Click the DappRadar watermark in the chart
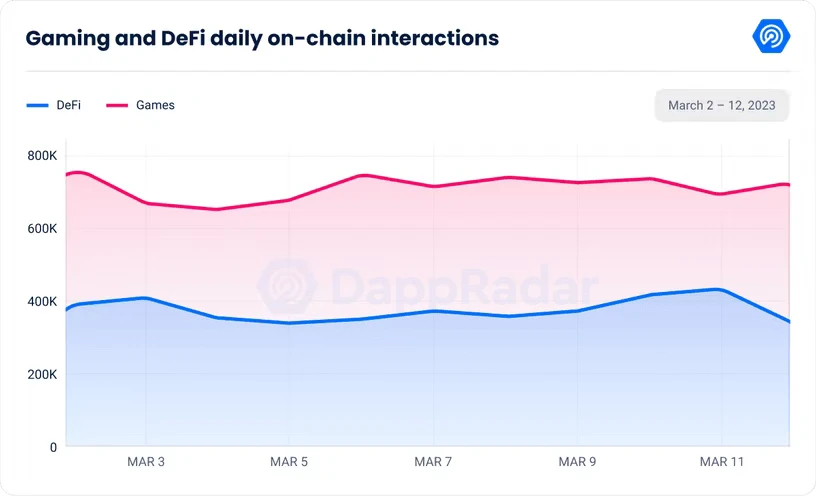Image resolution: width=816 pixels, height=496 pixels. [x=427, y=286]
